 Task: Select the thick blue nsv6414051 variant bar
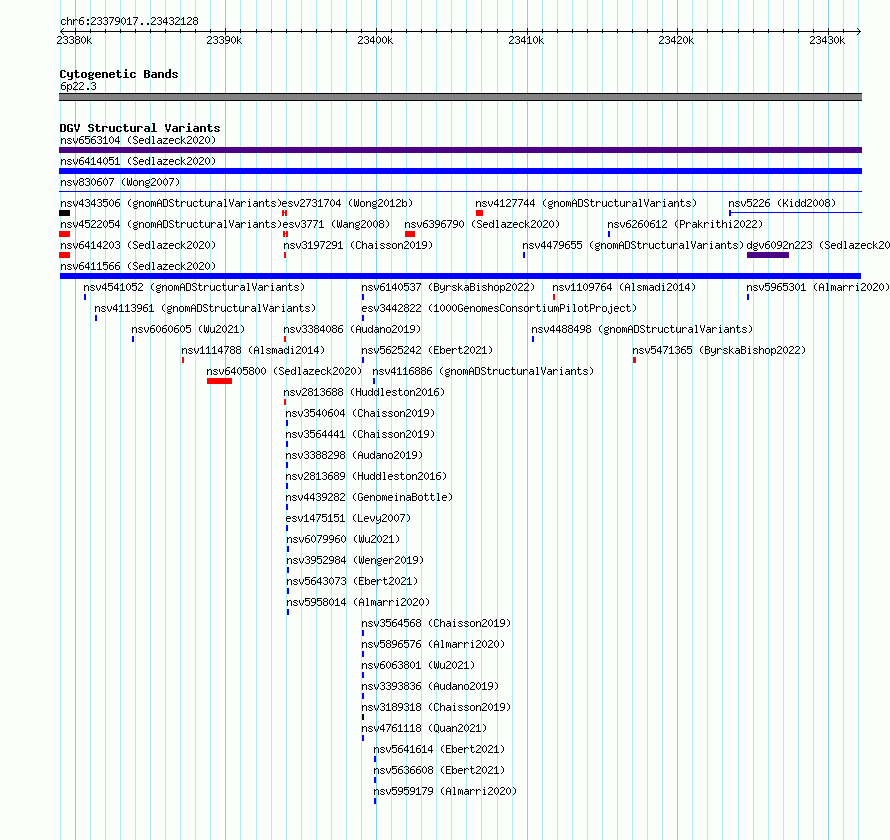[460, 171]
